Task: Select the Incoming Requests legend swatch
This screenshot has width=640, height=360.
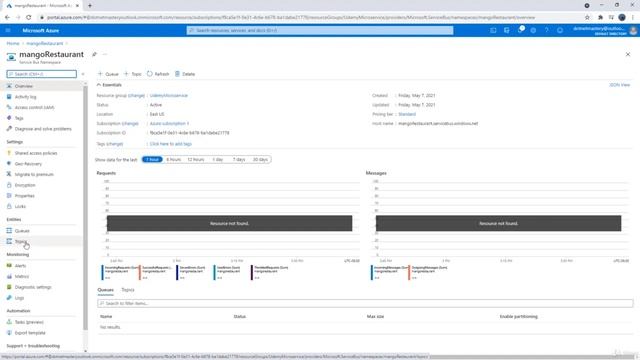Action: [x=102, y=272]
